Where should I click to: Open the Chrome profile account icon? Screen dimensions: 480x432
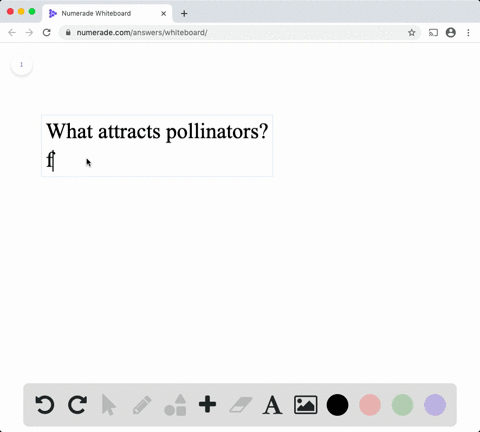451,32
